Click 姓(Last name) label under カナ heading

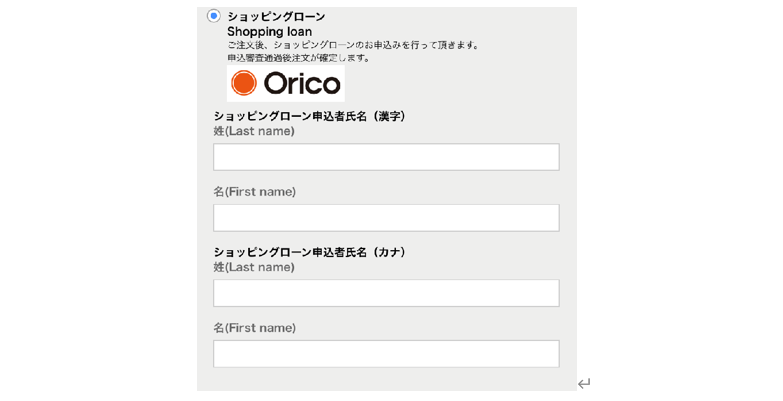pyautogui.click(x=254, y=267)
